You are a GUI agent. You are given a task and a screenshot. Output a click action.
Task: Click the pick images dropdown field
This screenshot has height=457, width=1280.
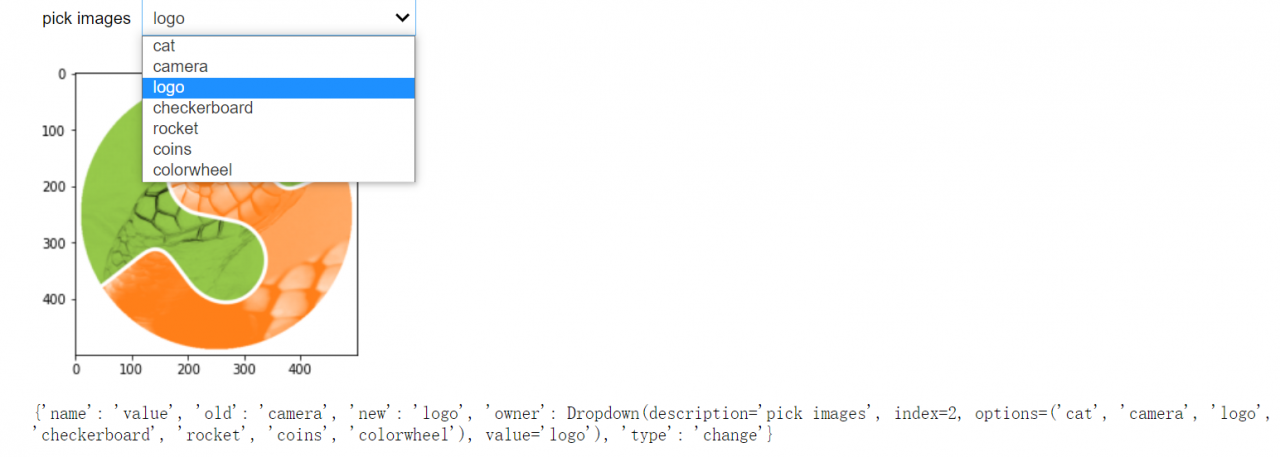point(278,18)
